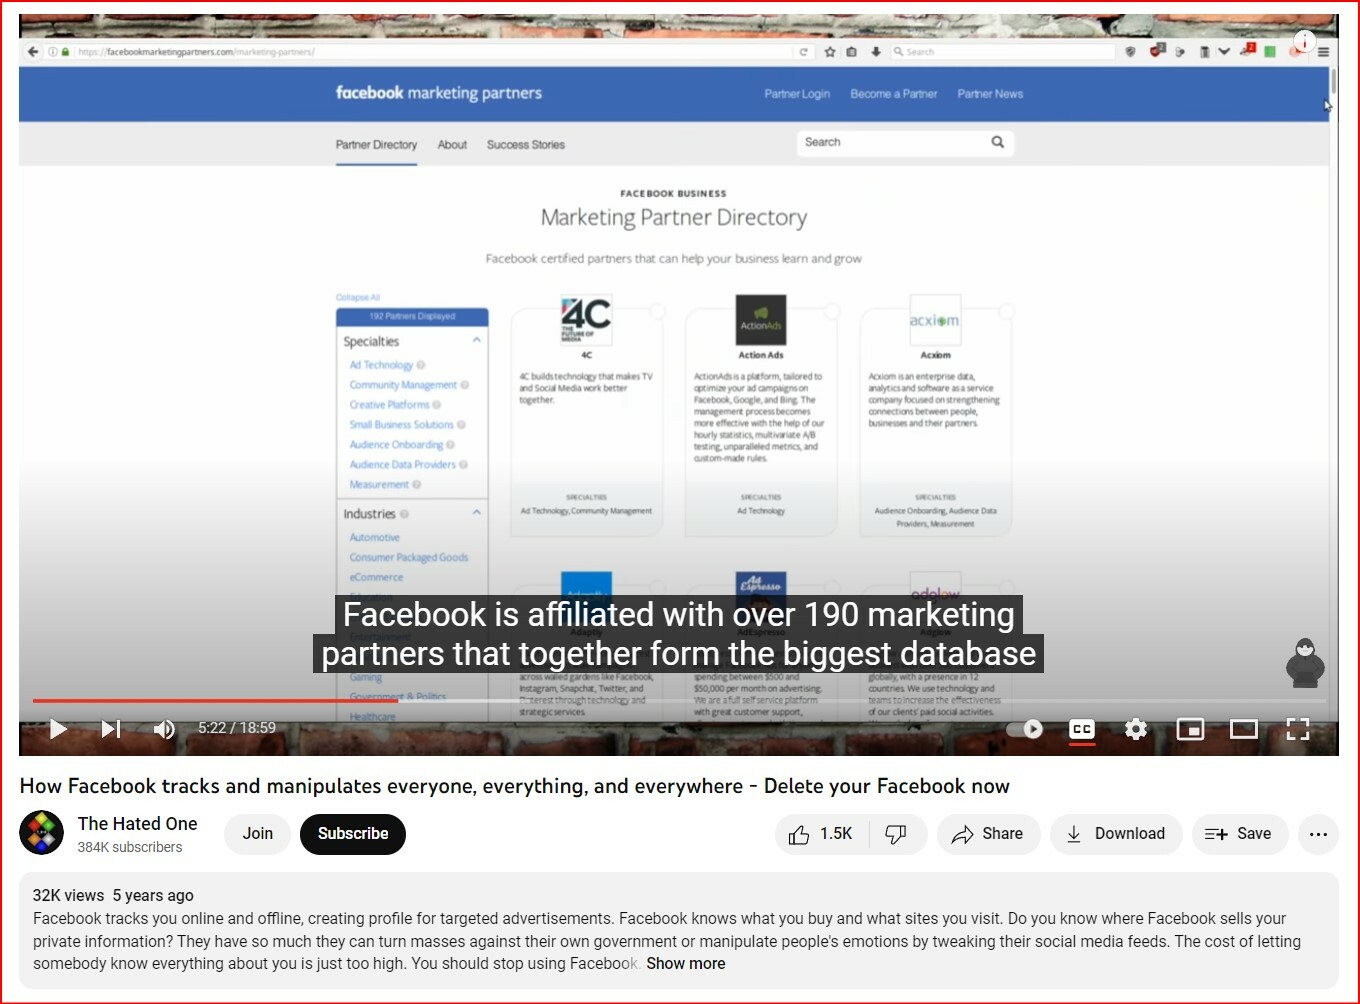Select Success Stories tab

click(526, 145)
